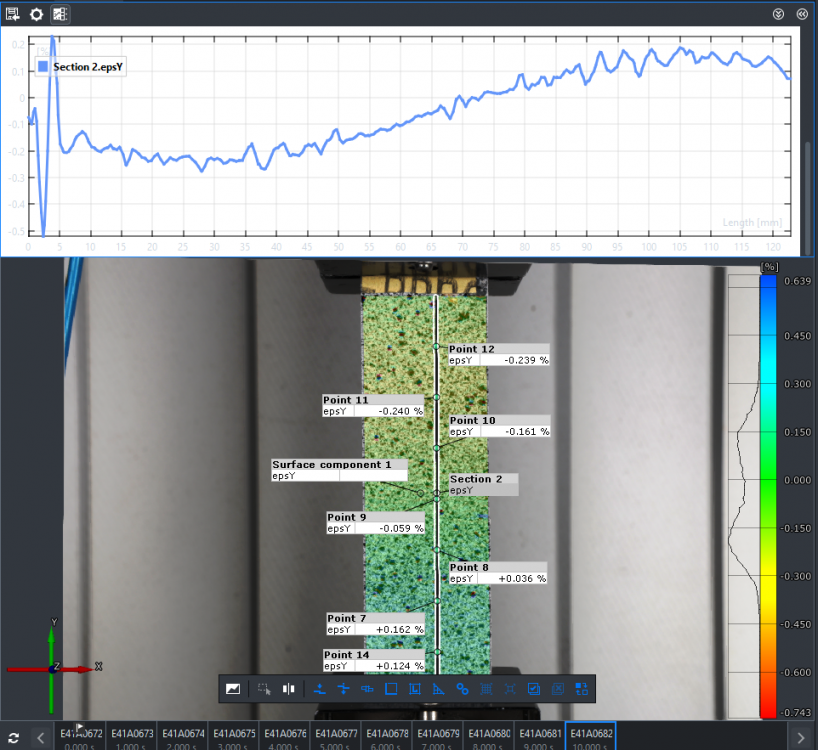Image resolution: width=818 pixels, height=750 pixels.
Task: Collapse diagram panel with double-down chevron
Action: pyautogui.click(x=779, y=14)
